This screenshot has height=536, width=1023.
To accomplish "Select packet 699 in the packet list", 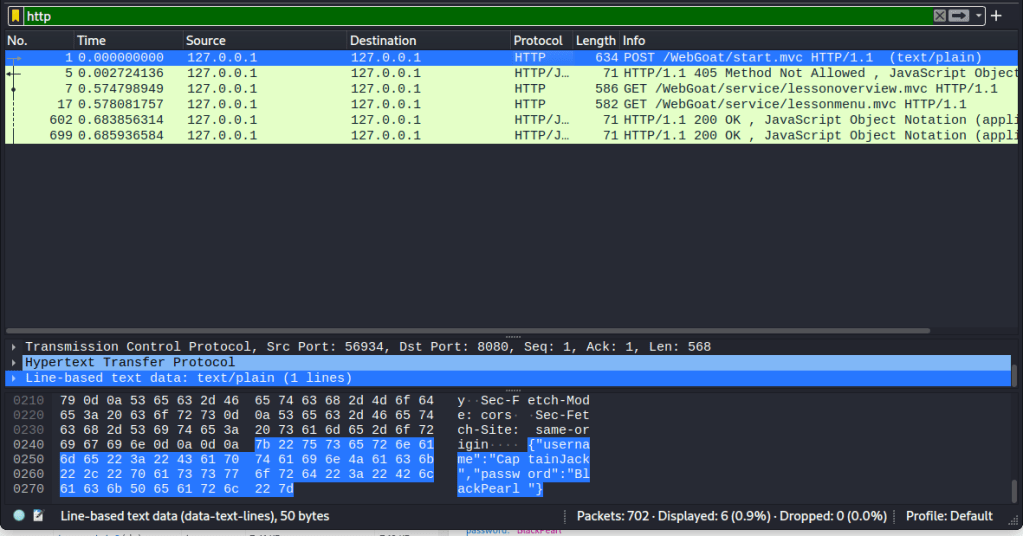I will pos(400,135).
